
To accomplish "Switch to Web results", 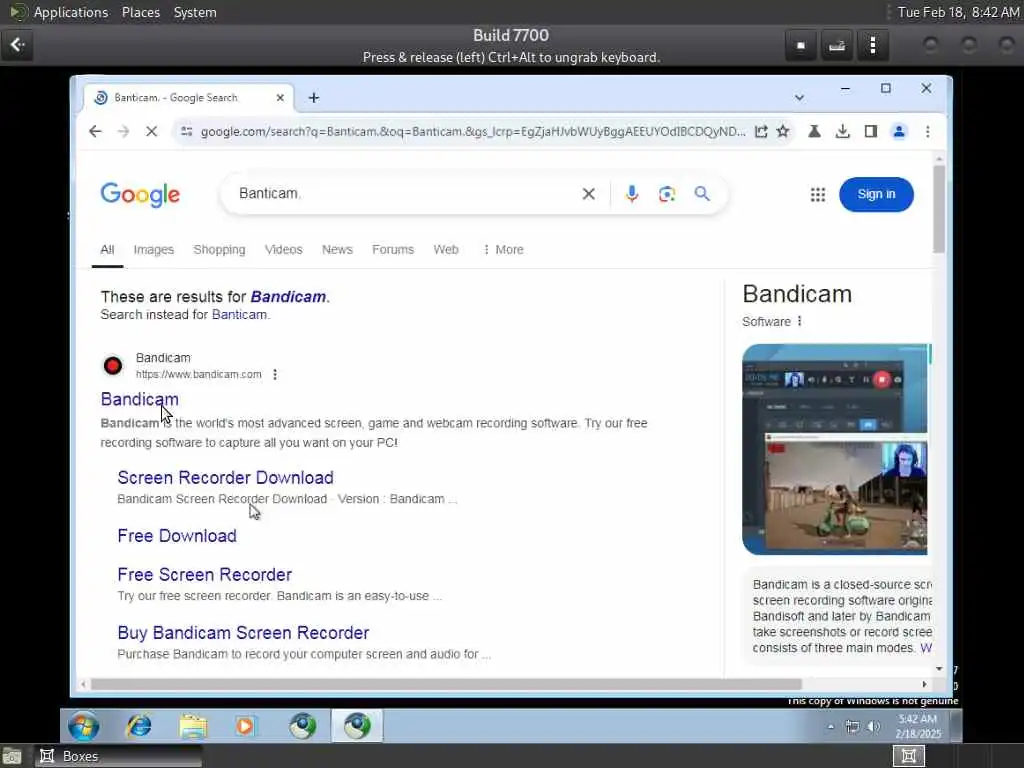I will 446,249.
